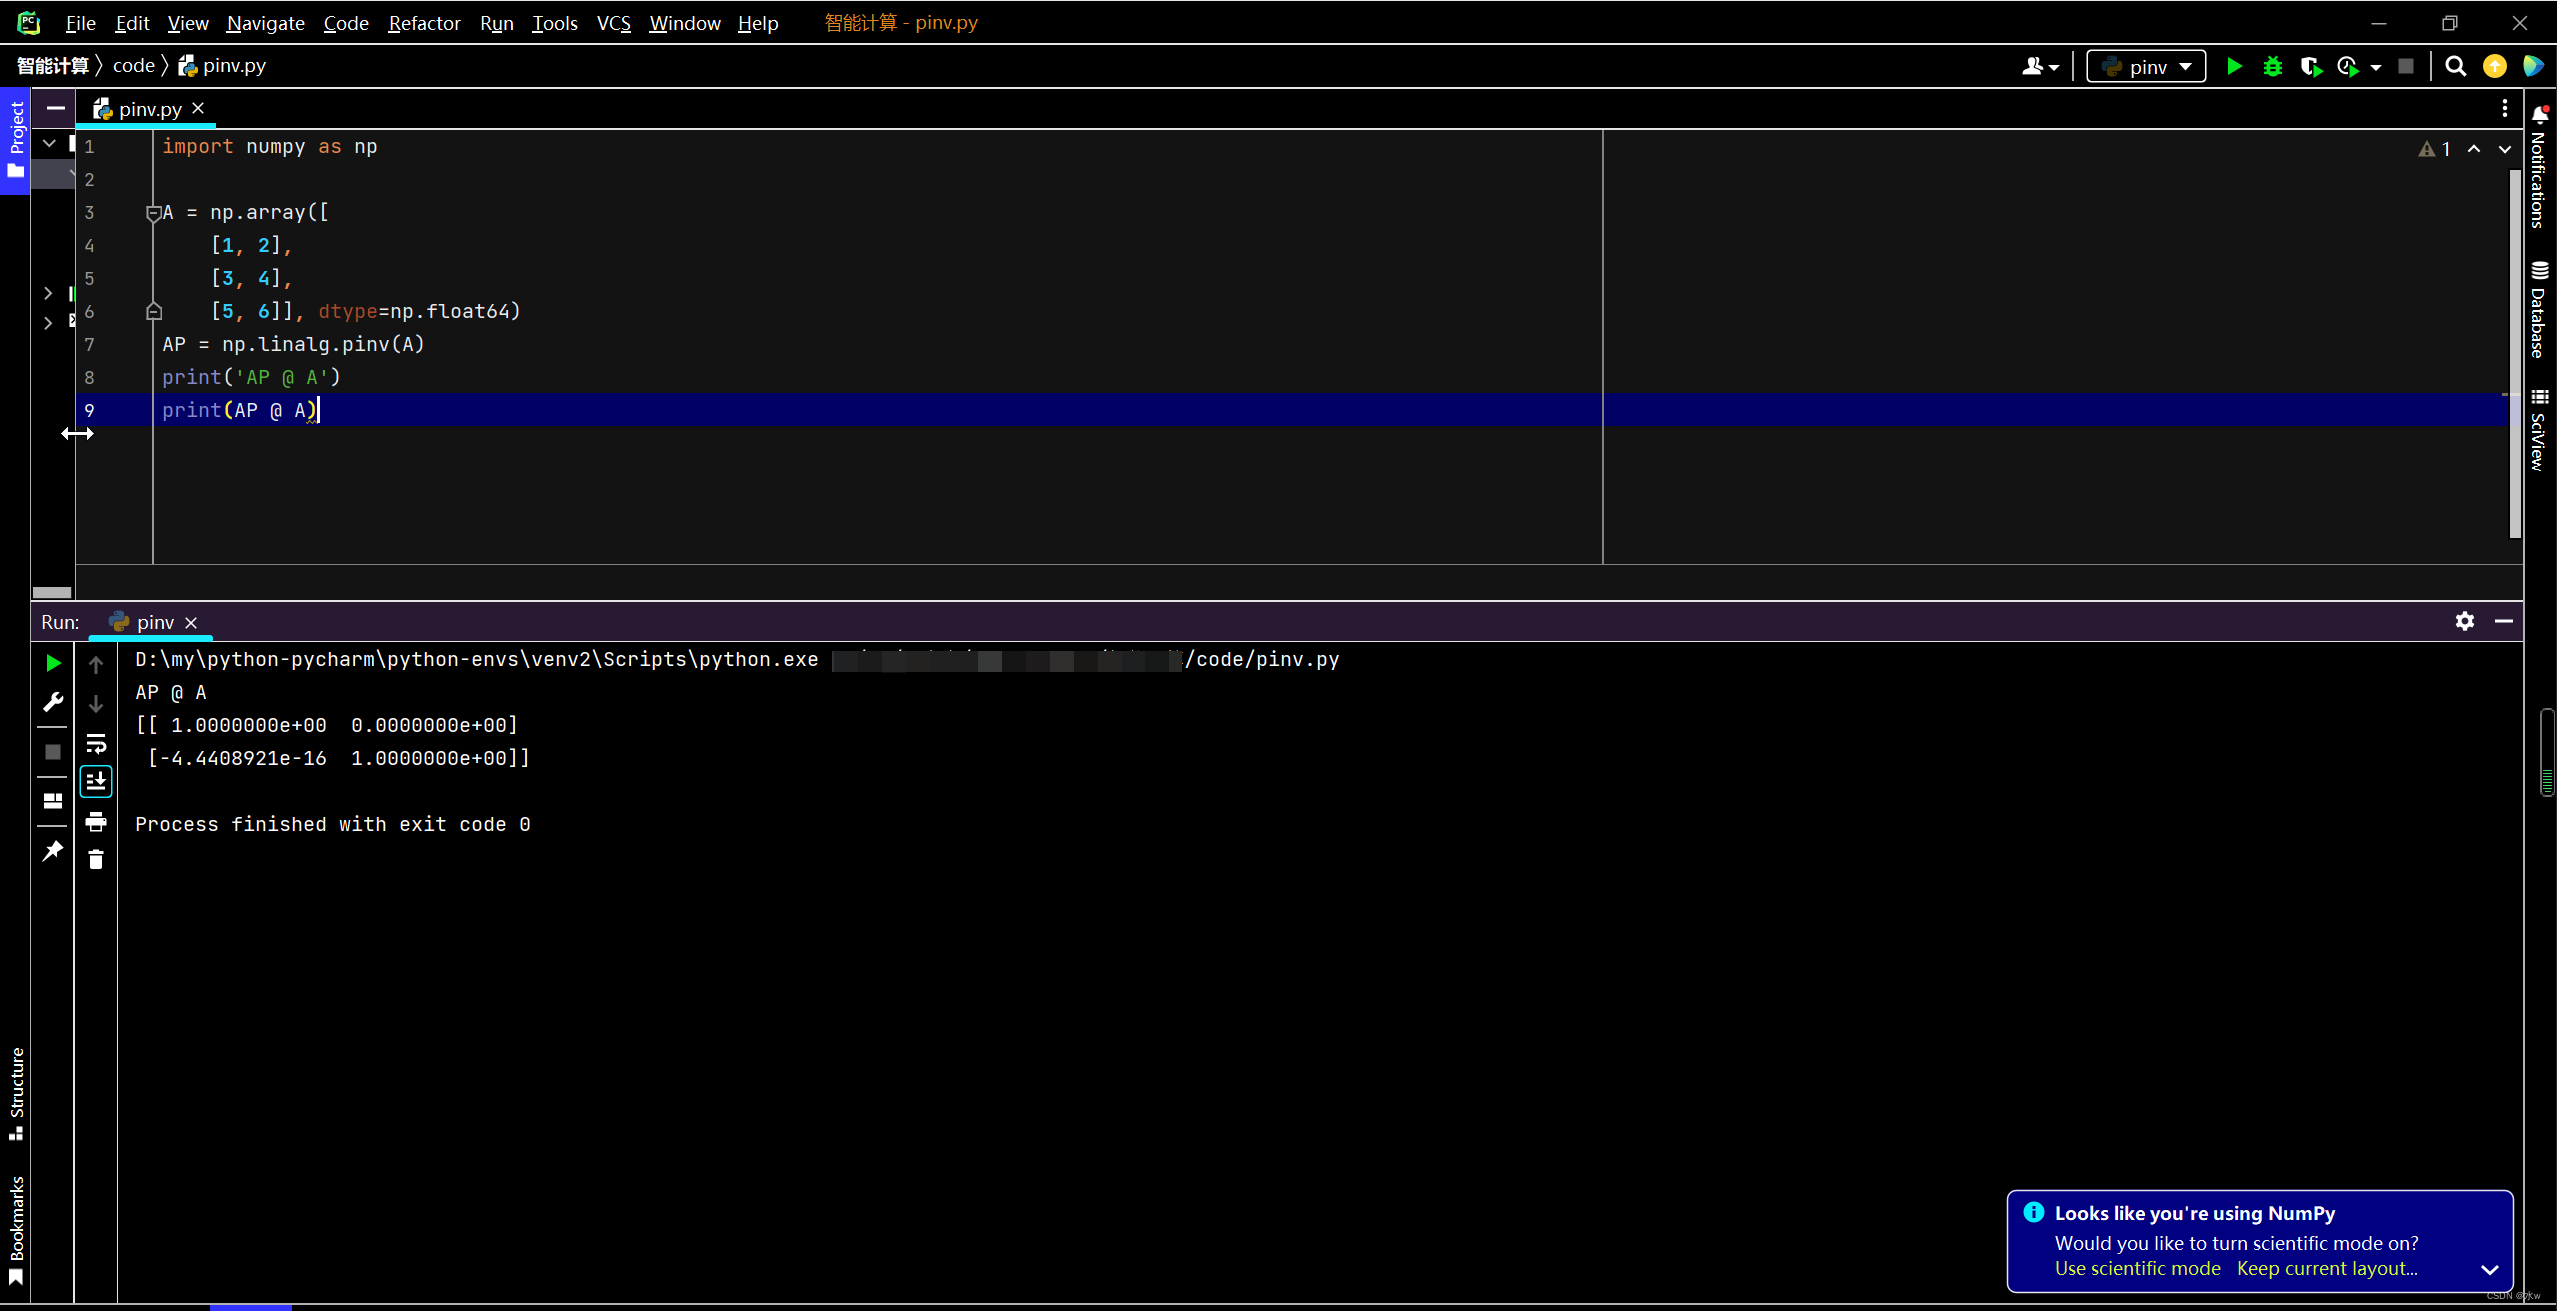Click the Keep current layout link
2557x1311 pixels.
(2327, 1268)
